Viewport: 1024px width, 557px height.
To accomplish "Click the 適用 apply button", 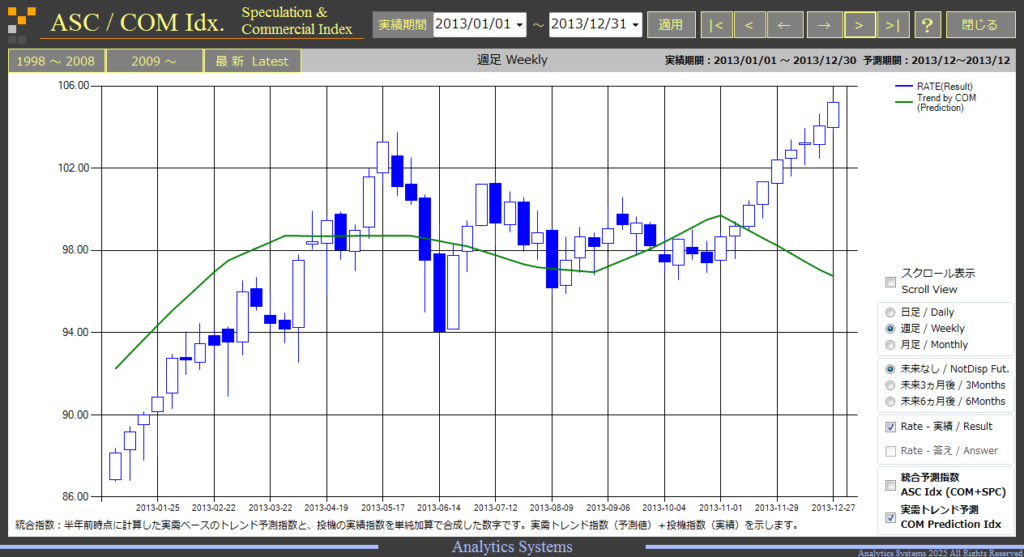I will pyautogui.click(x=671, y=25).
